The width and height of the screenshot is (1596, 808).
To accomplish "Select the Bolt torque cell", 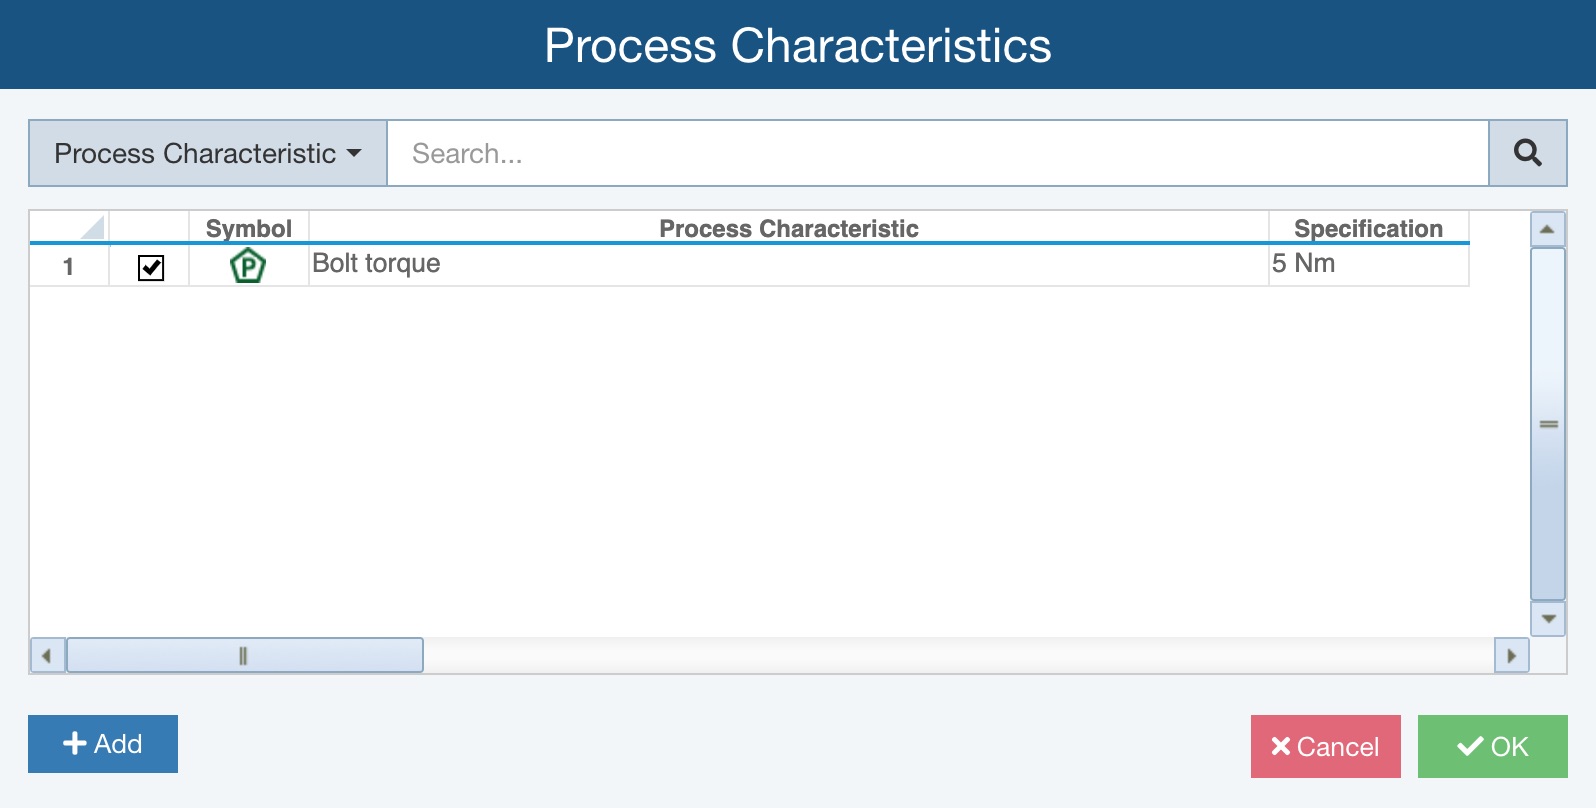I will (788, 265).
